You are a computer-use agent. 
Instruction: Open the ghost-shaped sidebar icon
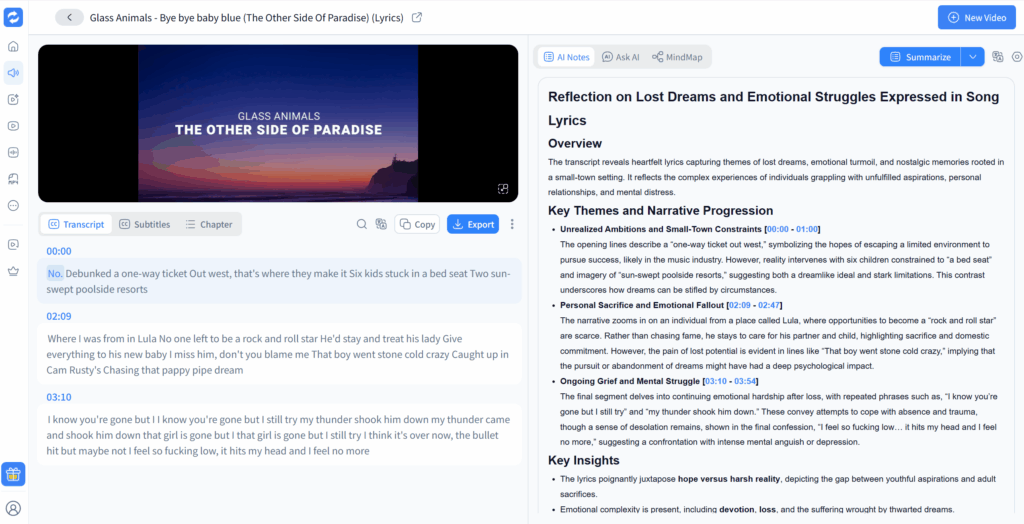click(13, 178)
